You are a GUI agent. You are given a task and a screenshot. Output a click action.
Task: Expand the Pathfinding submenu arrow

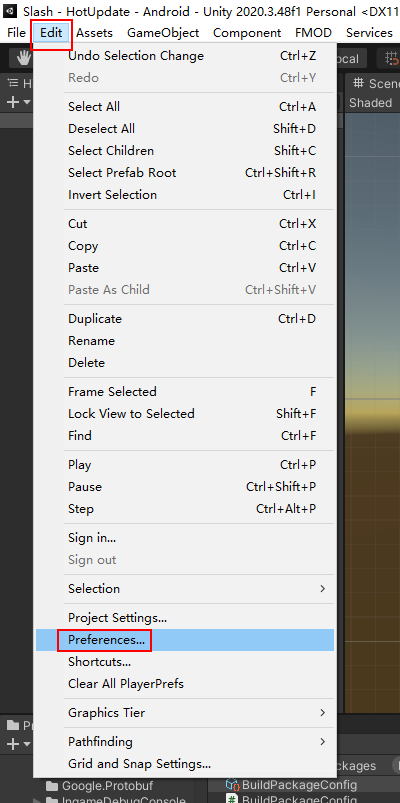[x=322, y=742]
